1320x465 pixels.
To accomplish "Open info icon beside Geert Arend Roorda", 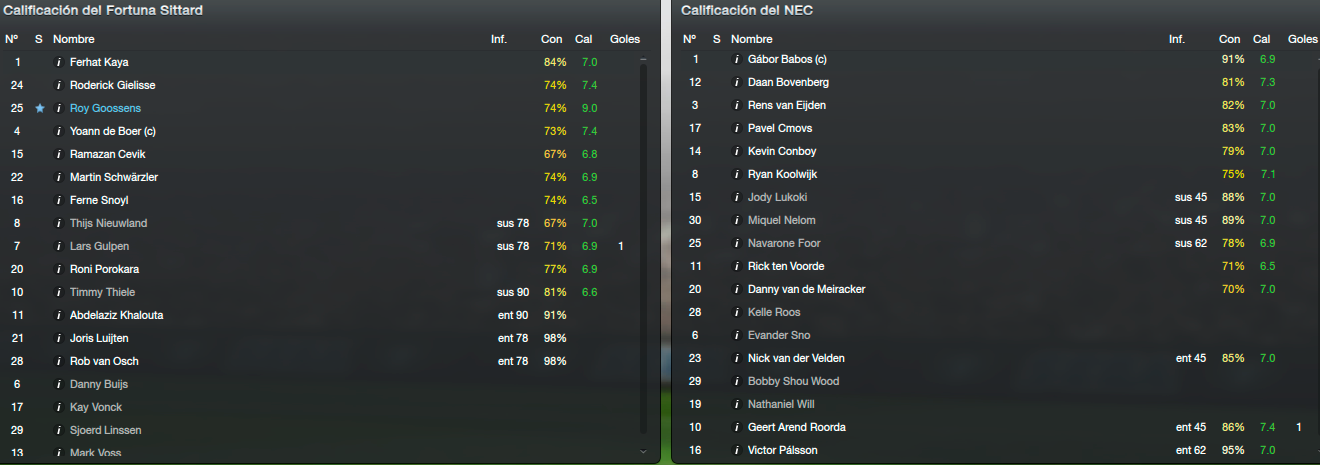I will point(737,427).
